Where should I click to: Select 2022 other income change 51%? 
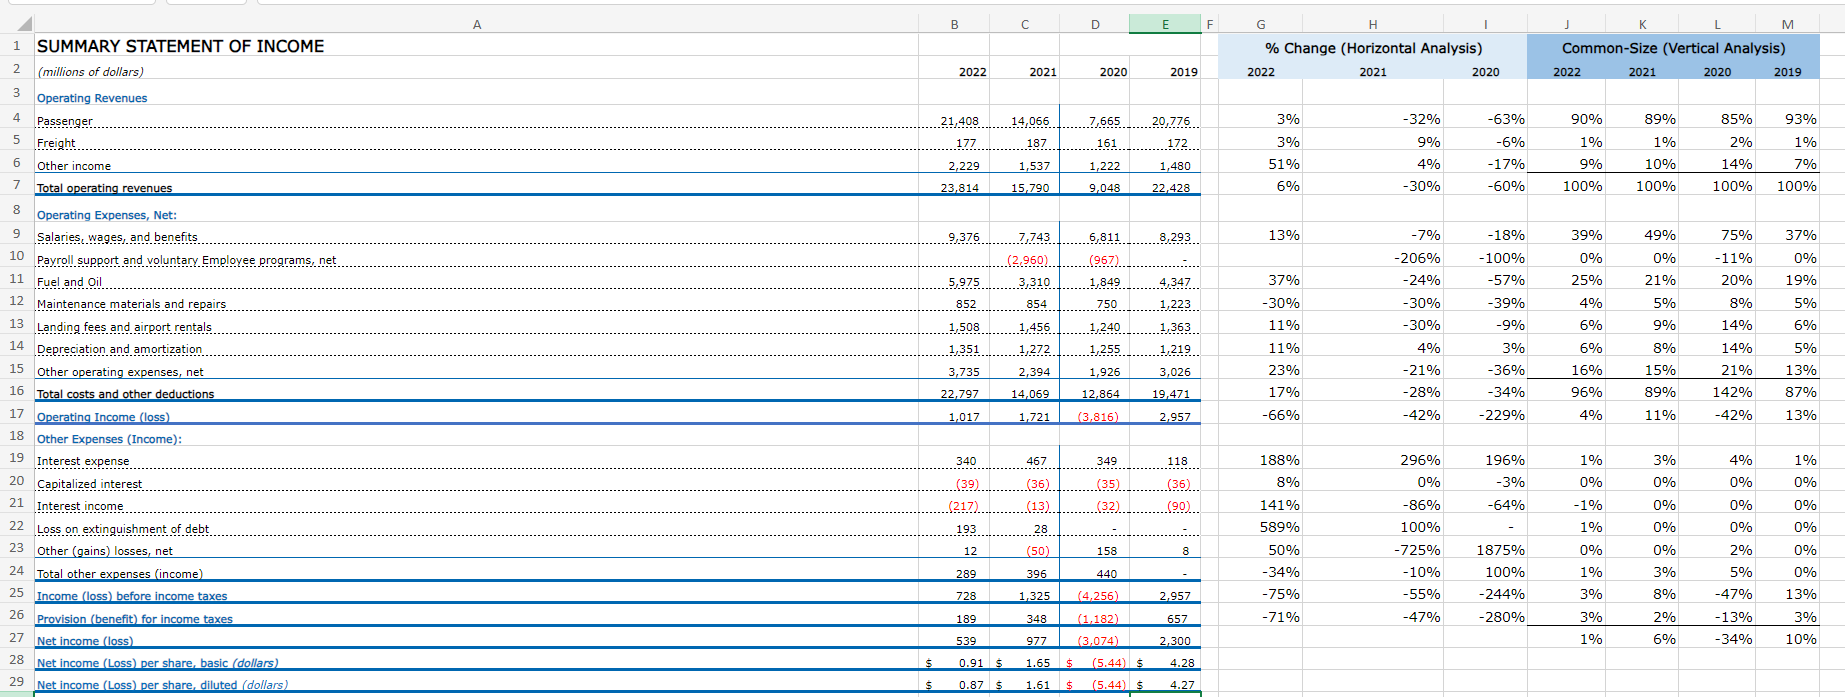1283,164
